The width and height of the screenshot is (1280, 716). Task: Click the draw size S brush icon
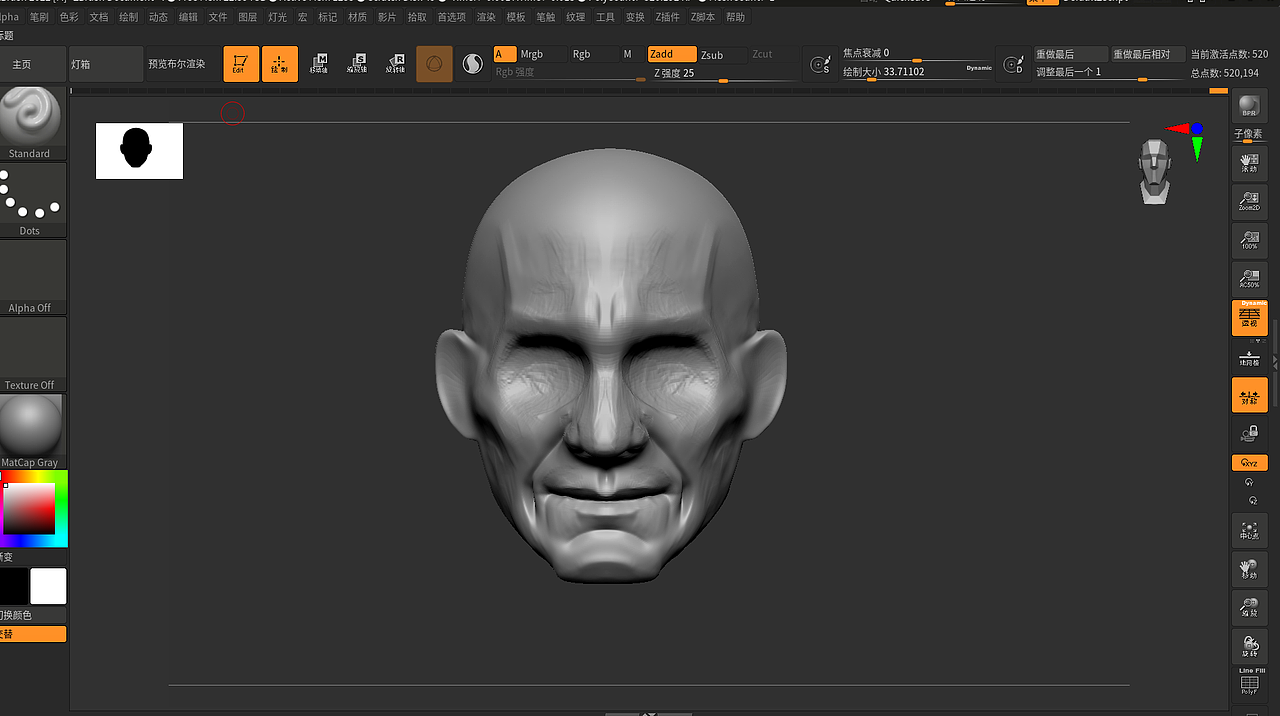click(x=820, y=64)
